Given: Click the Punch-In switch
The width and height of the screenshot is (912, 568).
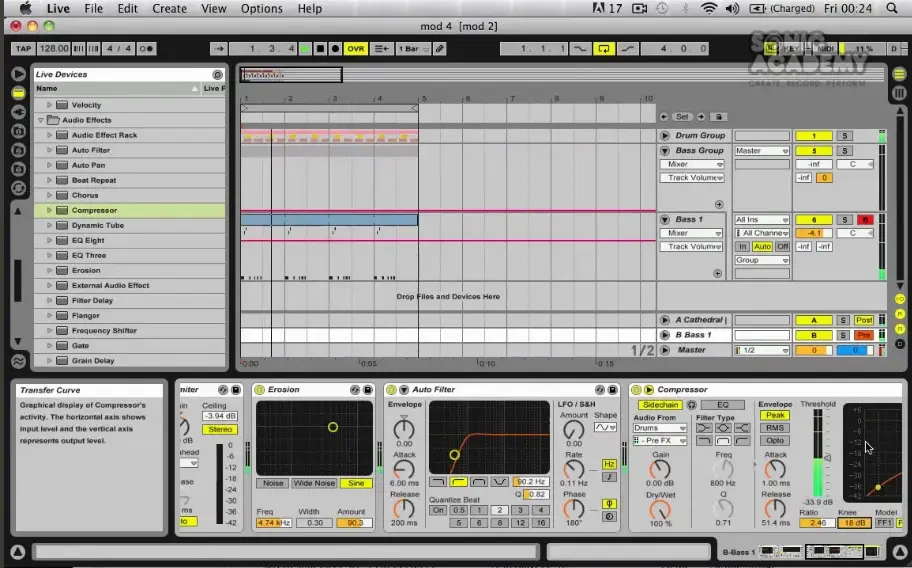Looking at the screenshot, I should coord(580,49).
